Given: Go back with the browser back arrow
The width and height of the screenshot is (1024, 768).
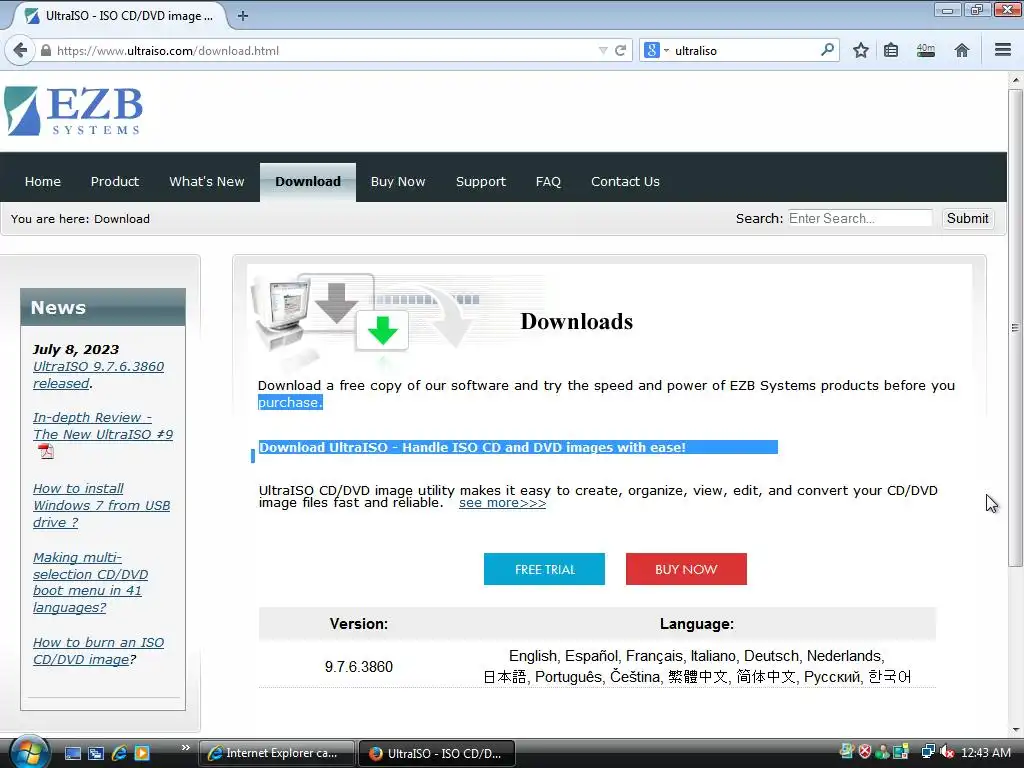Looking at the screenshot, I should tap(20, 50).
